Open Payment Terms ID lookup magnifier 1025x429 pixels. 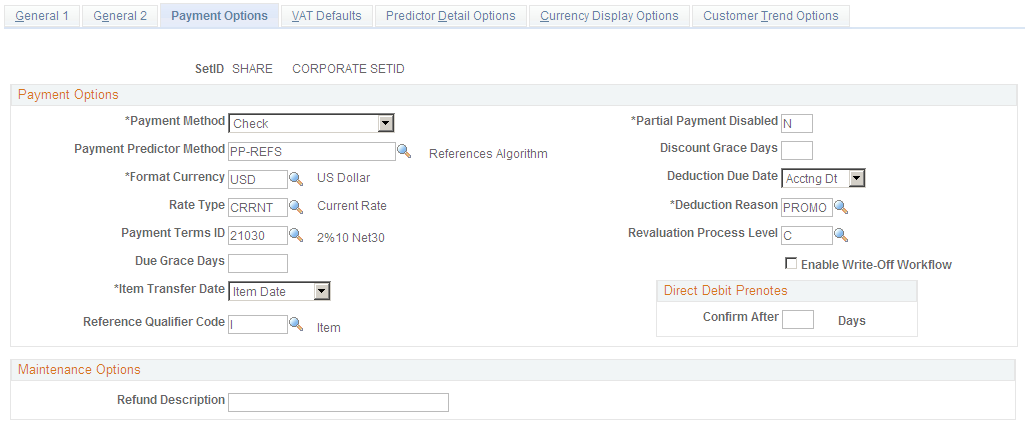pos(296,235)
